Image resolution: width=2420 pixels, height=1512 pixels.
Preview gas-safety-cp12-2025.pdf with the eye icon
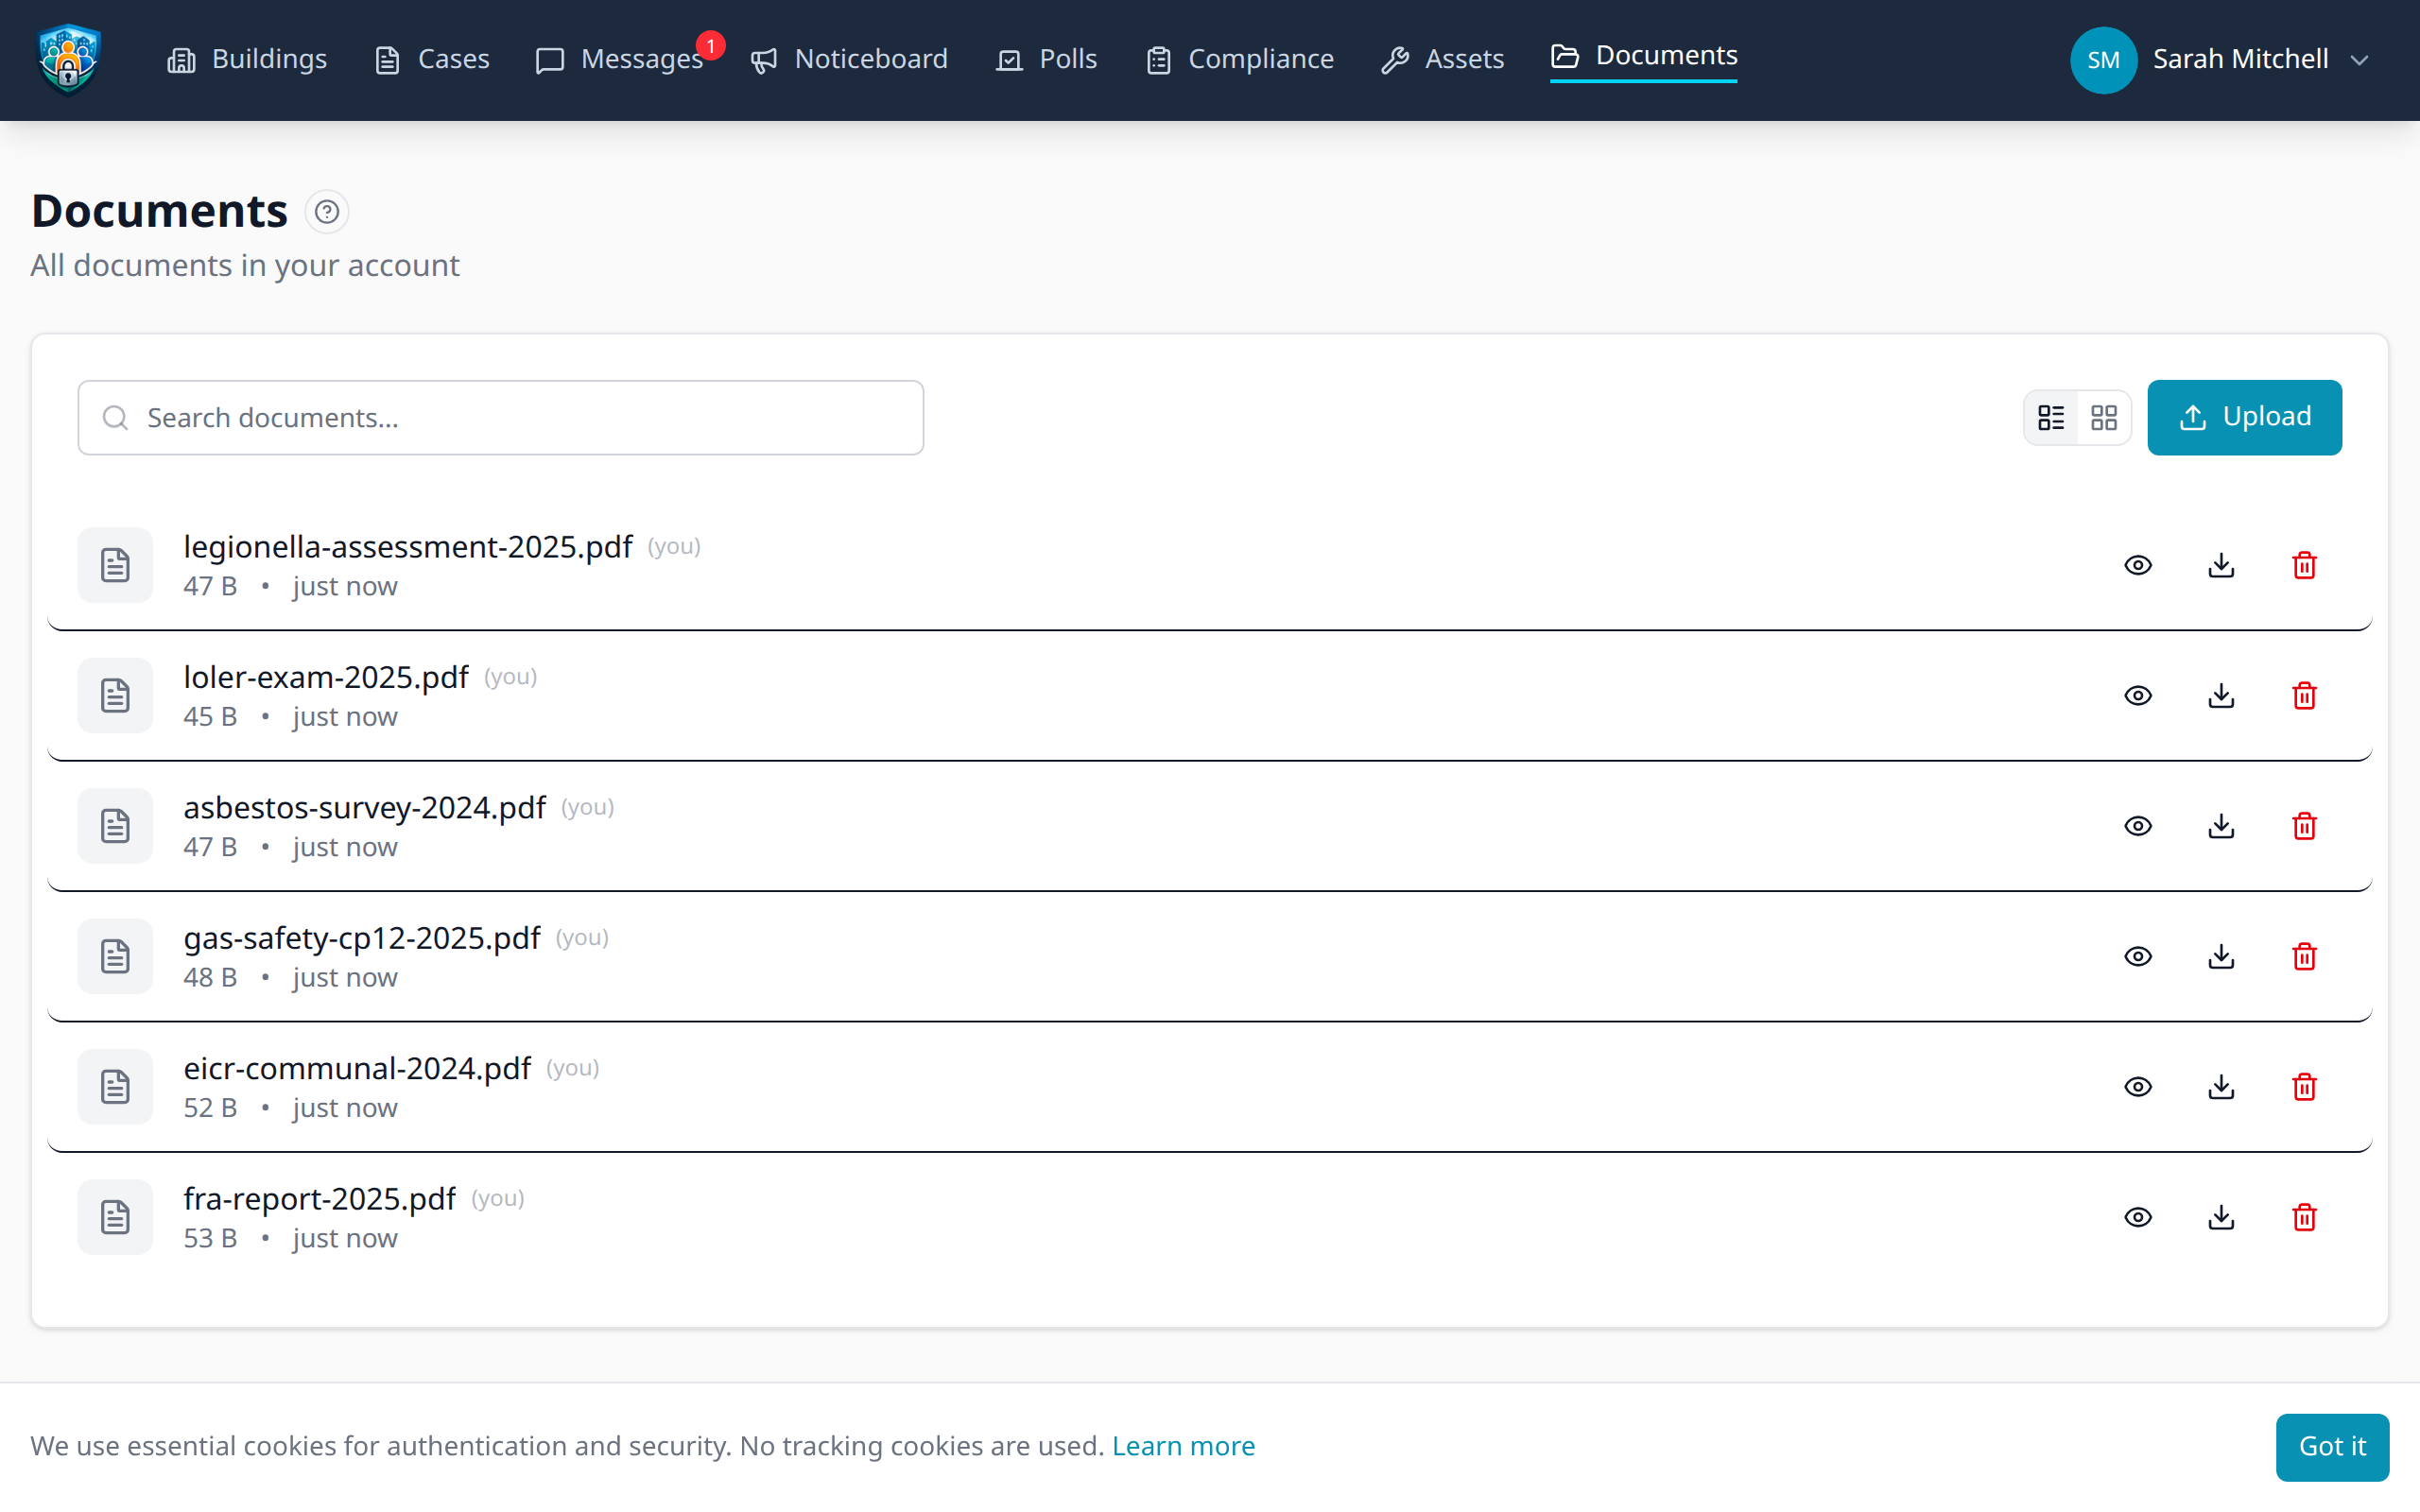tap(2138, 957)
